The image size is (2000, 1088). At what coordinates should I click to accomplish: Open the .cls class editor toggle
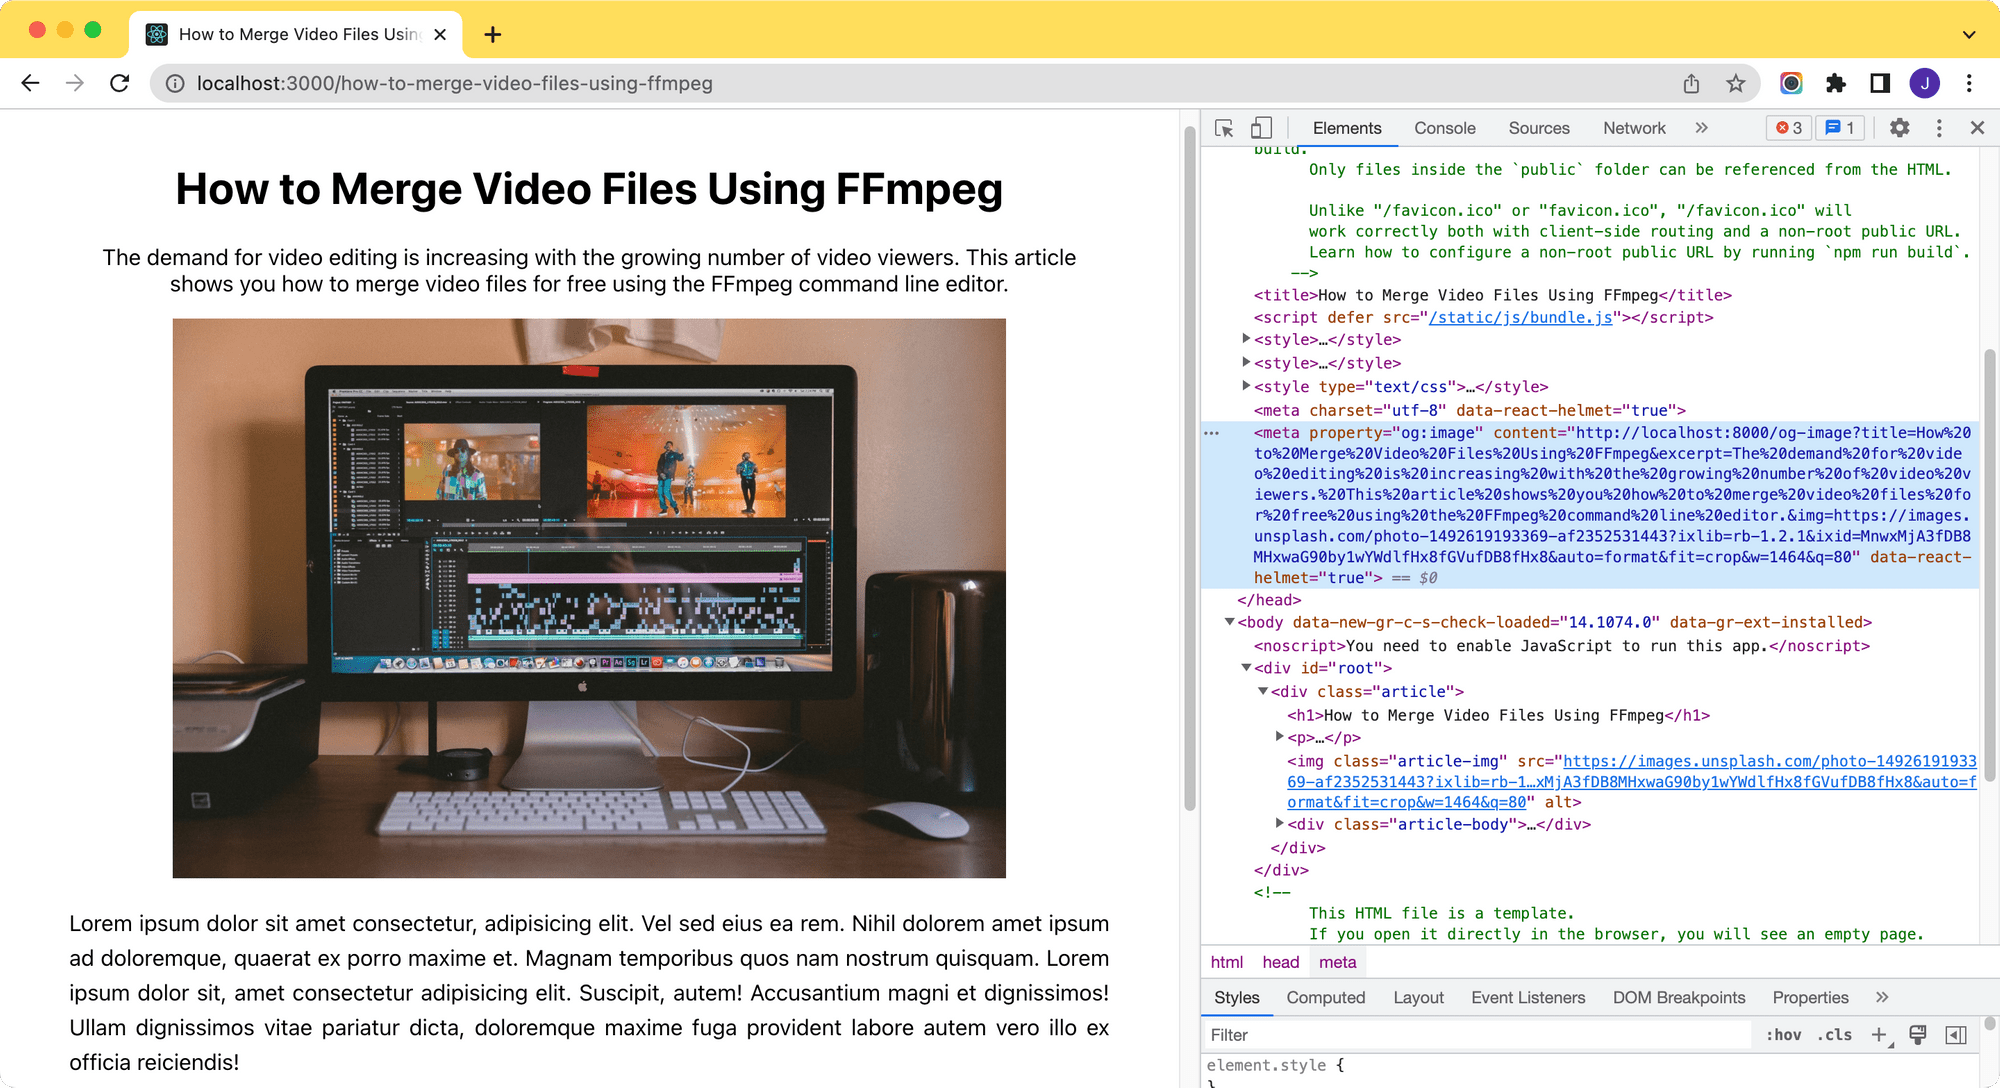click(x=1836, y=1034)
